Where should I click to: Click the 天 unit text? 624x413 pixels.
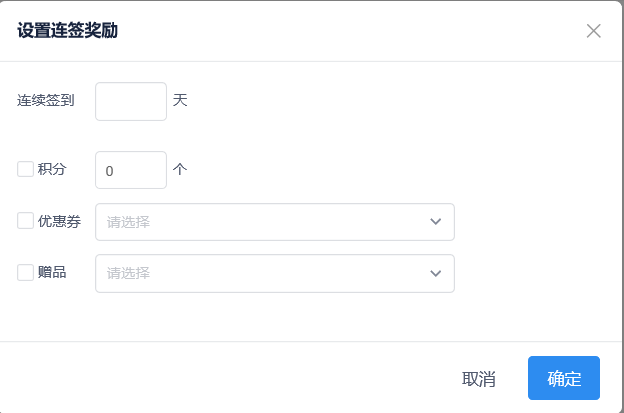(180, 101)
